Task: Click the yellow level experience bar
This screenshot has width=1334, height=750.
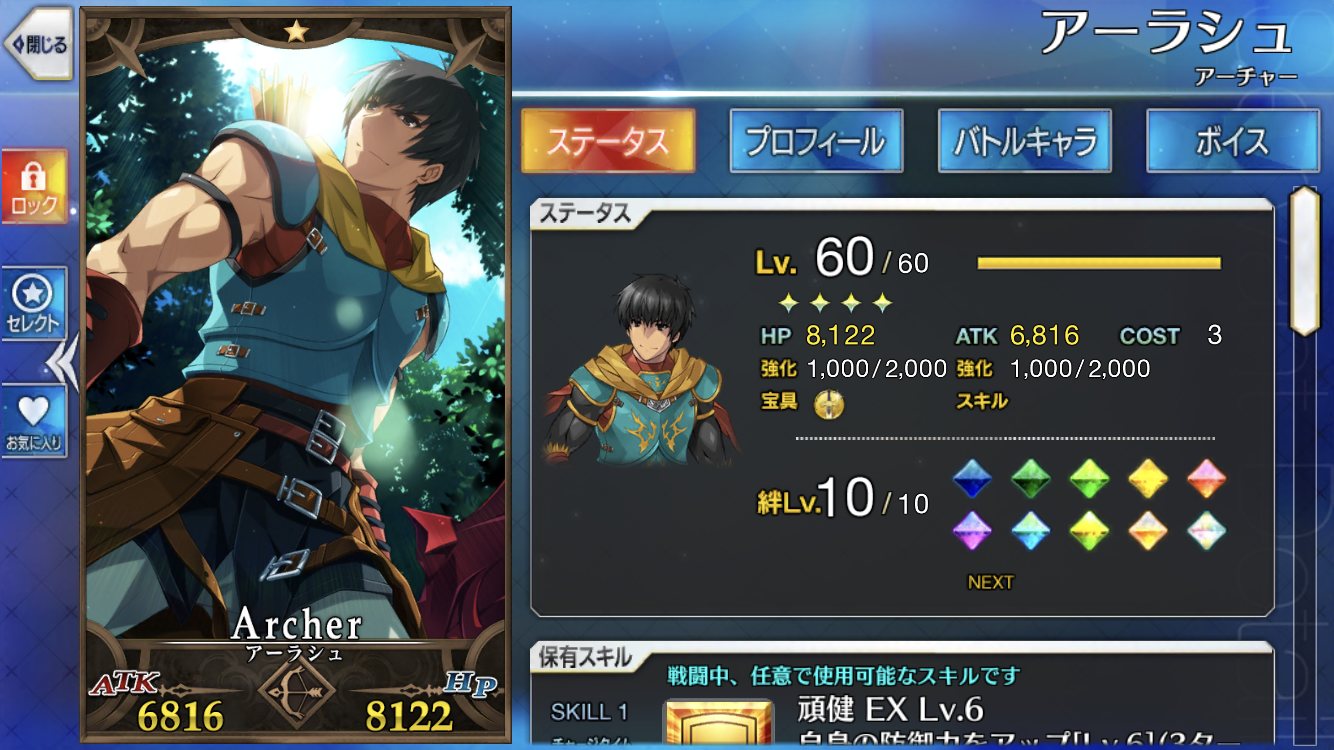Action: pyautogui.click(x=1099, y=263)
